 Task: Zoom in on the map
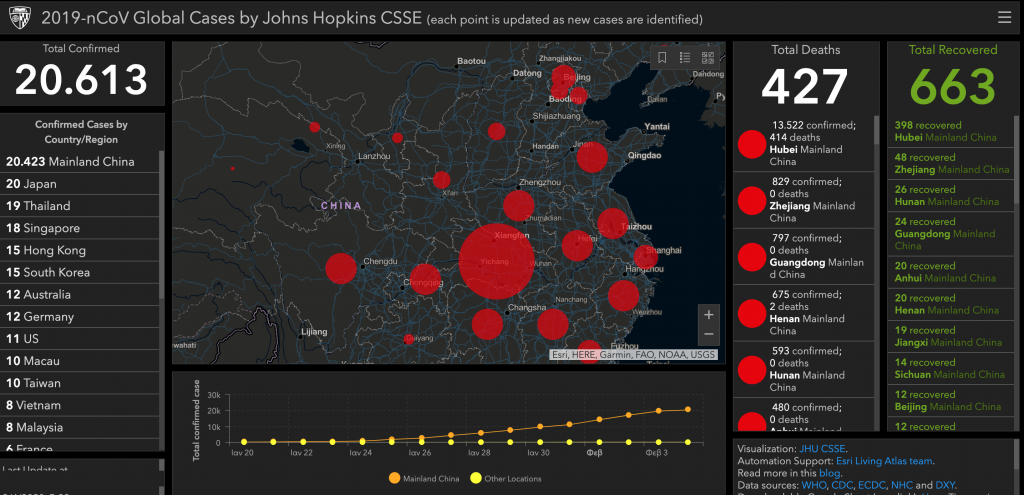(709, 314)
